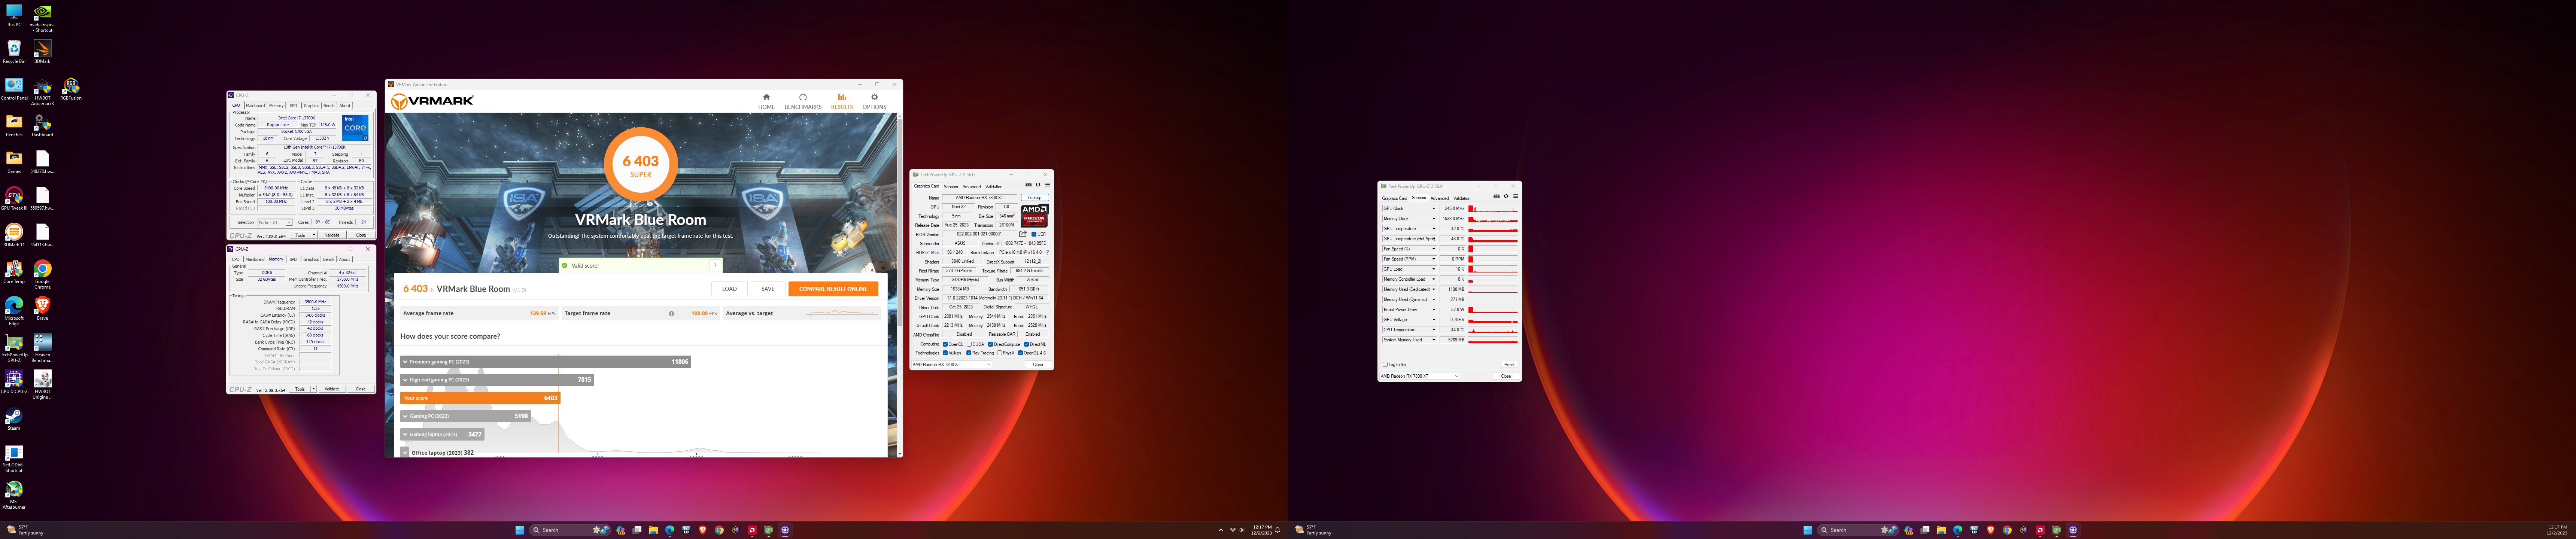This screenshot has width=2576, height=539.
Task: Click COMPARE RESULT ONLINE button
Action: 833,289
